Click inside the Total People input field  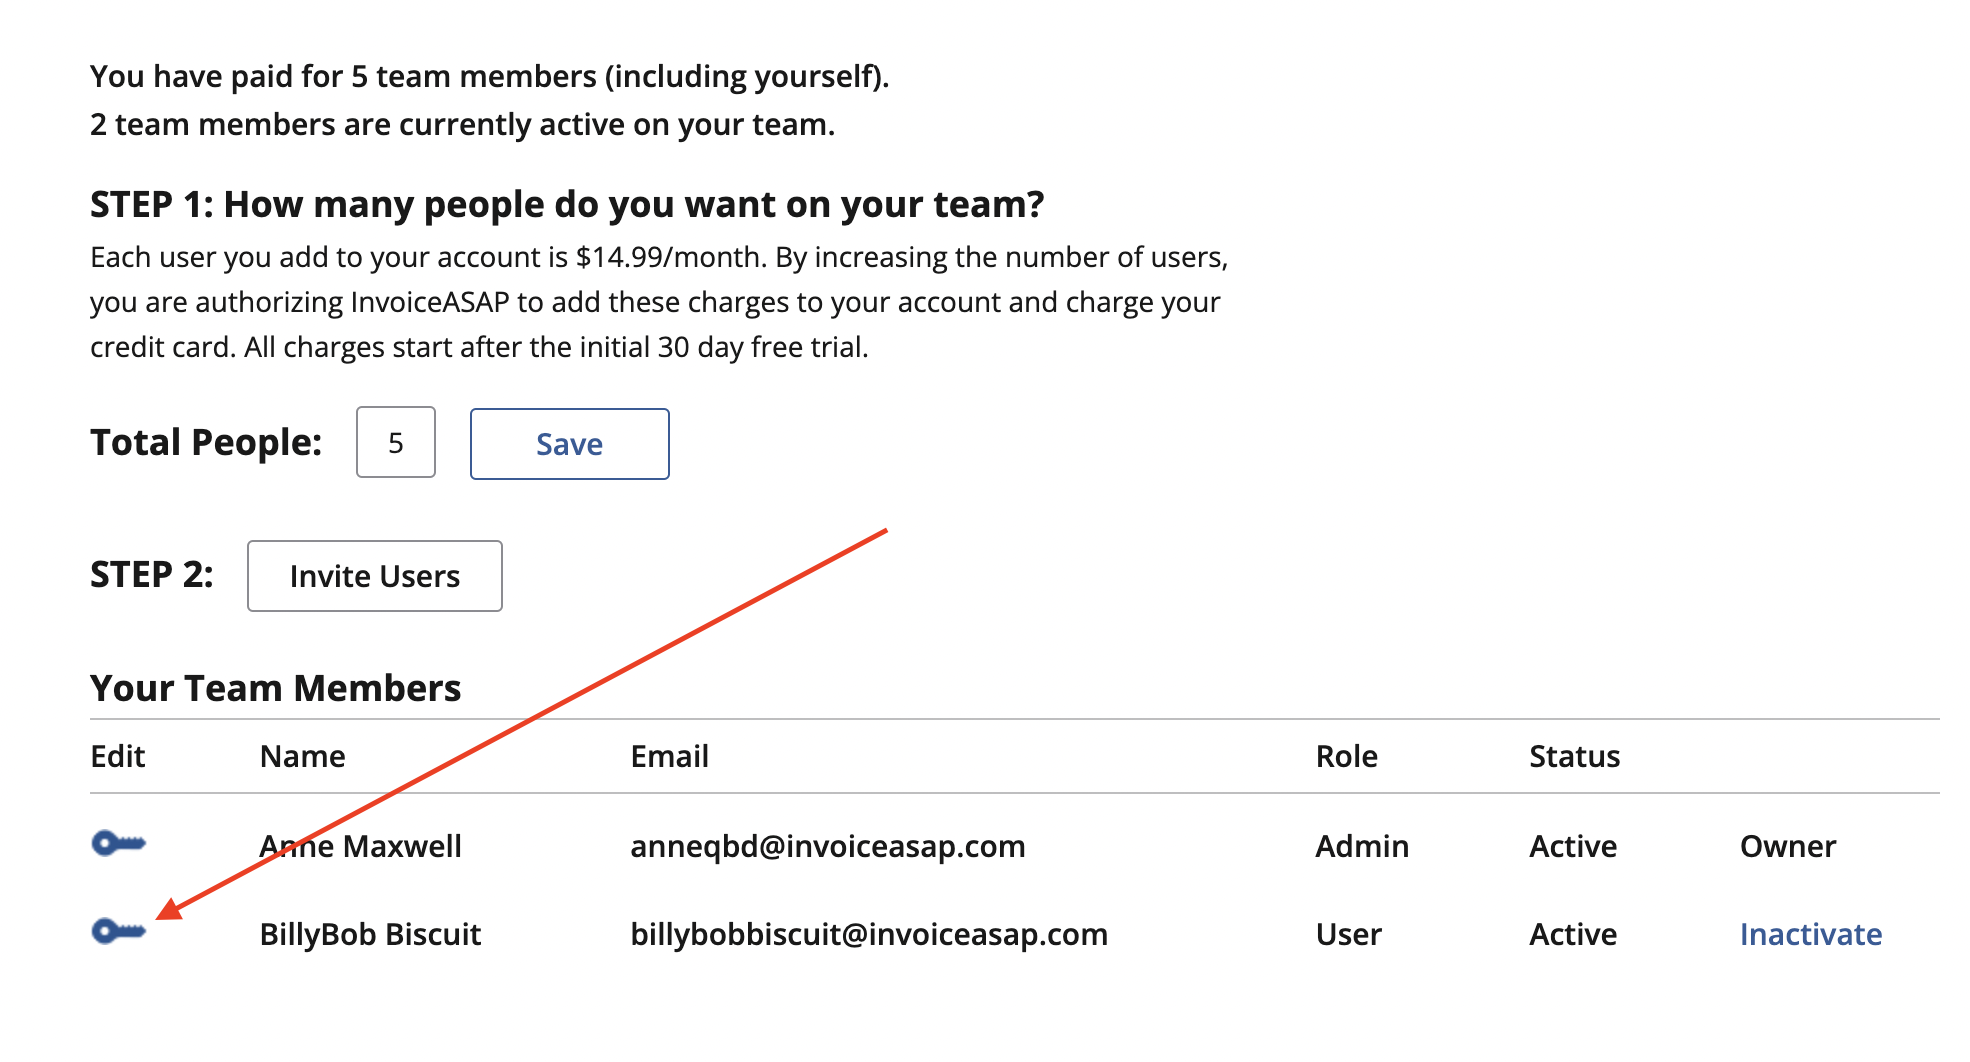tap(395, 443)
